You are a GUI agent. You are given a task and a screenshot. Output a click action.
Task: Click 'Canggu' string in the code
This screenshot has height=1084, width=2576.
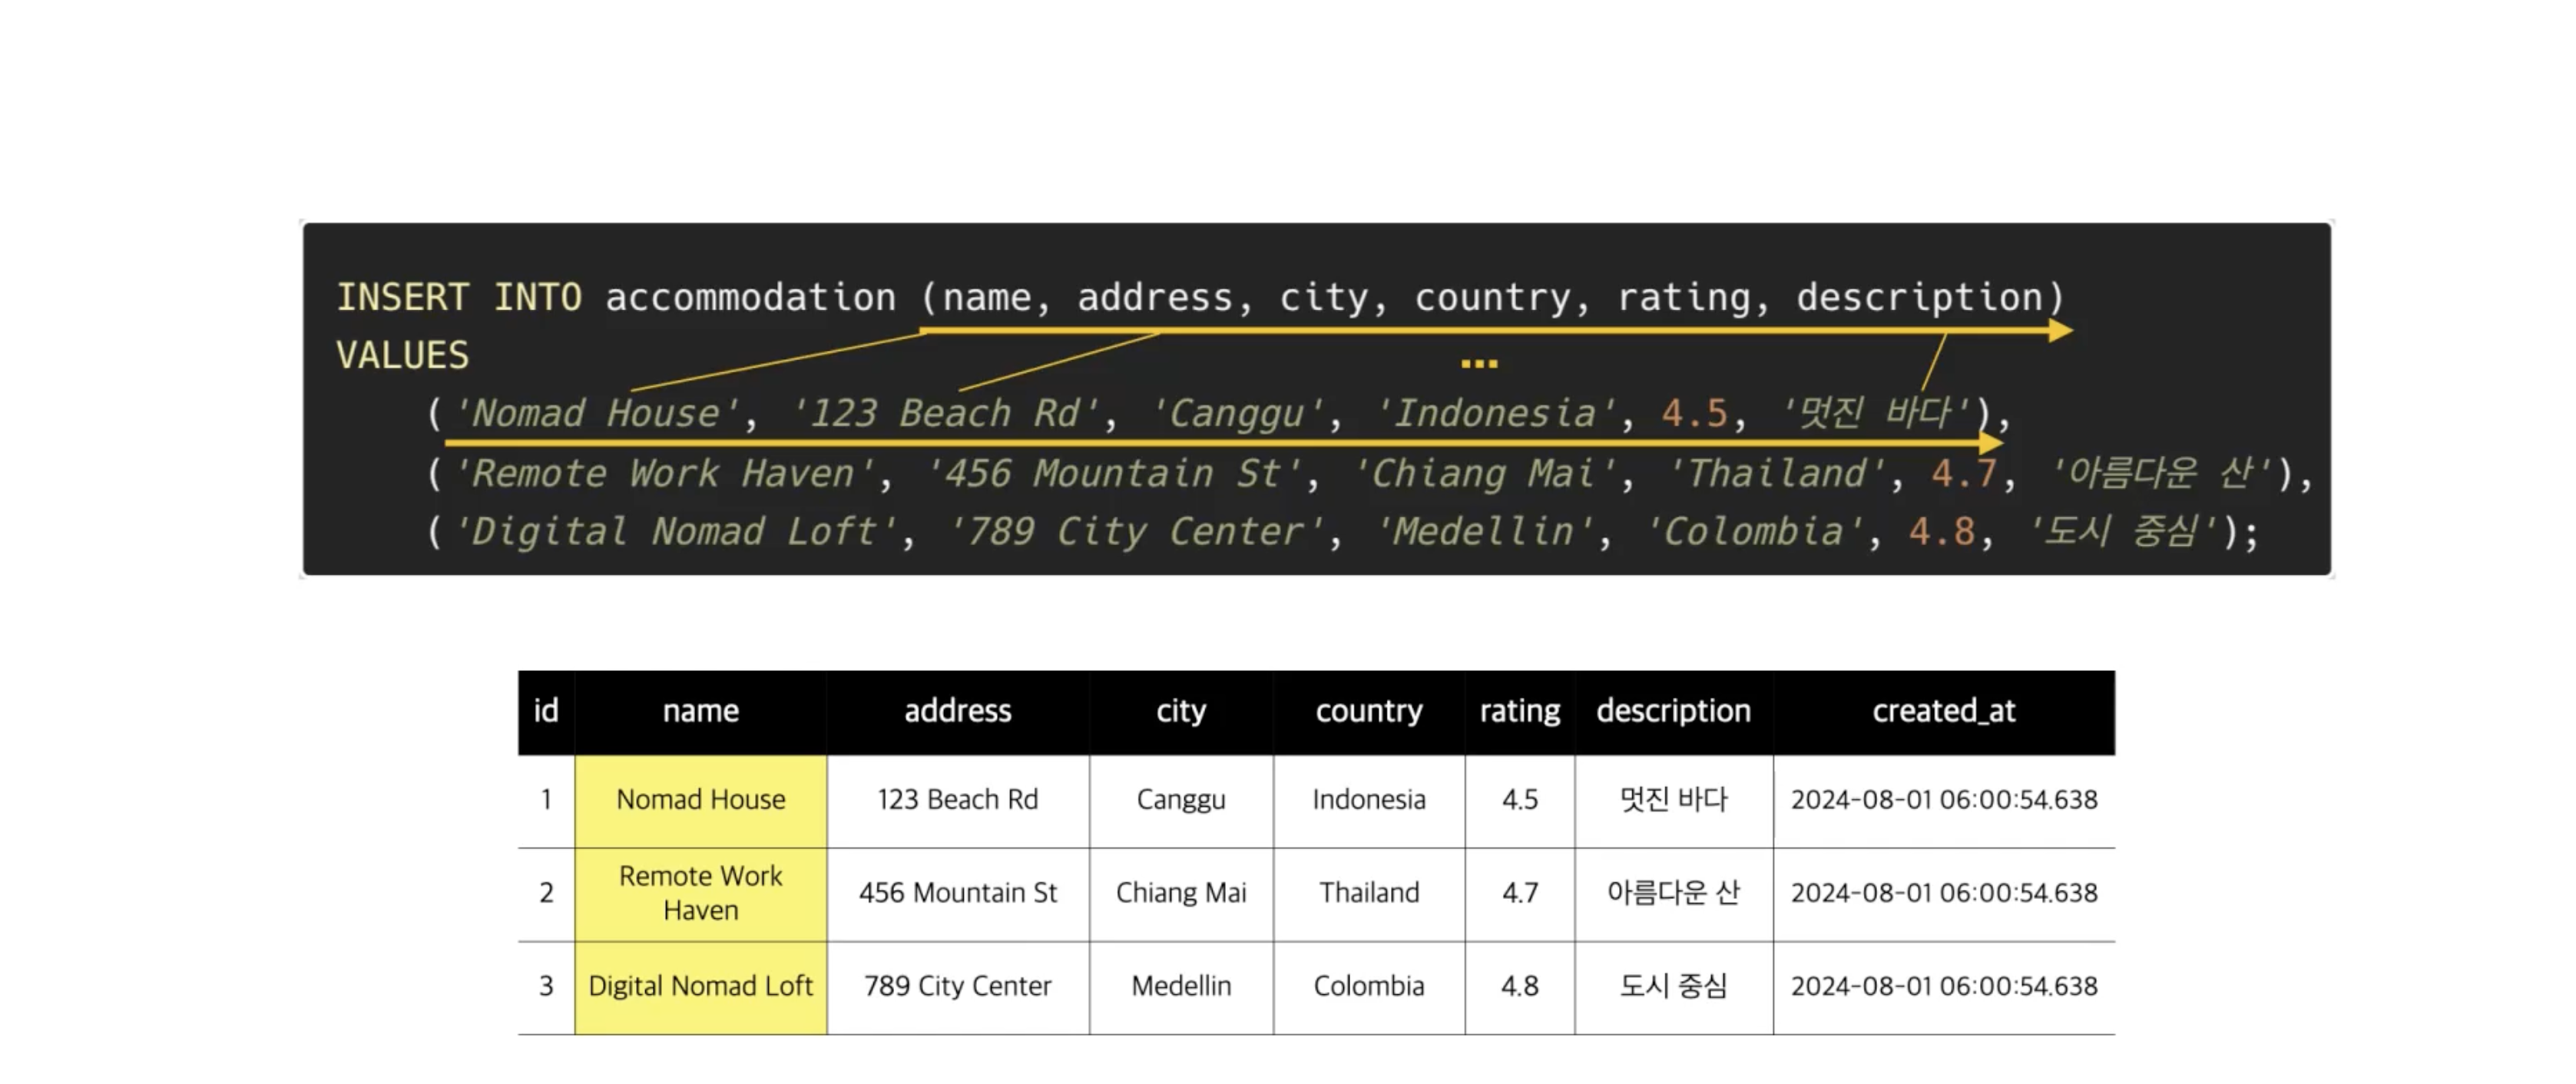click(1237, 415)
